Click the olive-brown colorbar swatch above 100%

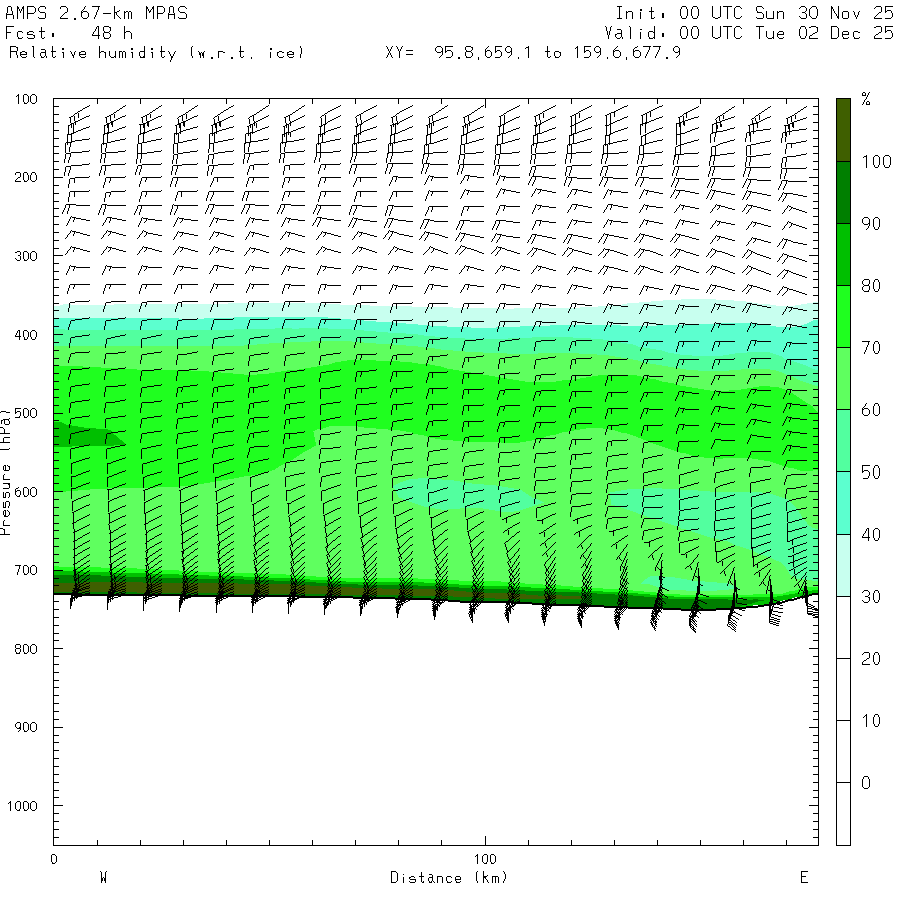coord(843,130)
